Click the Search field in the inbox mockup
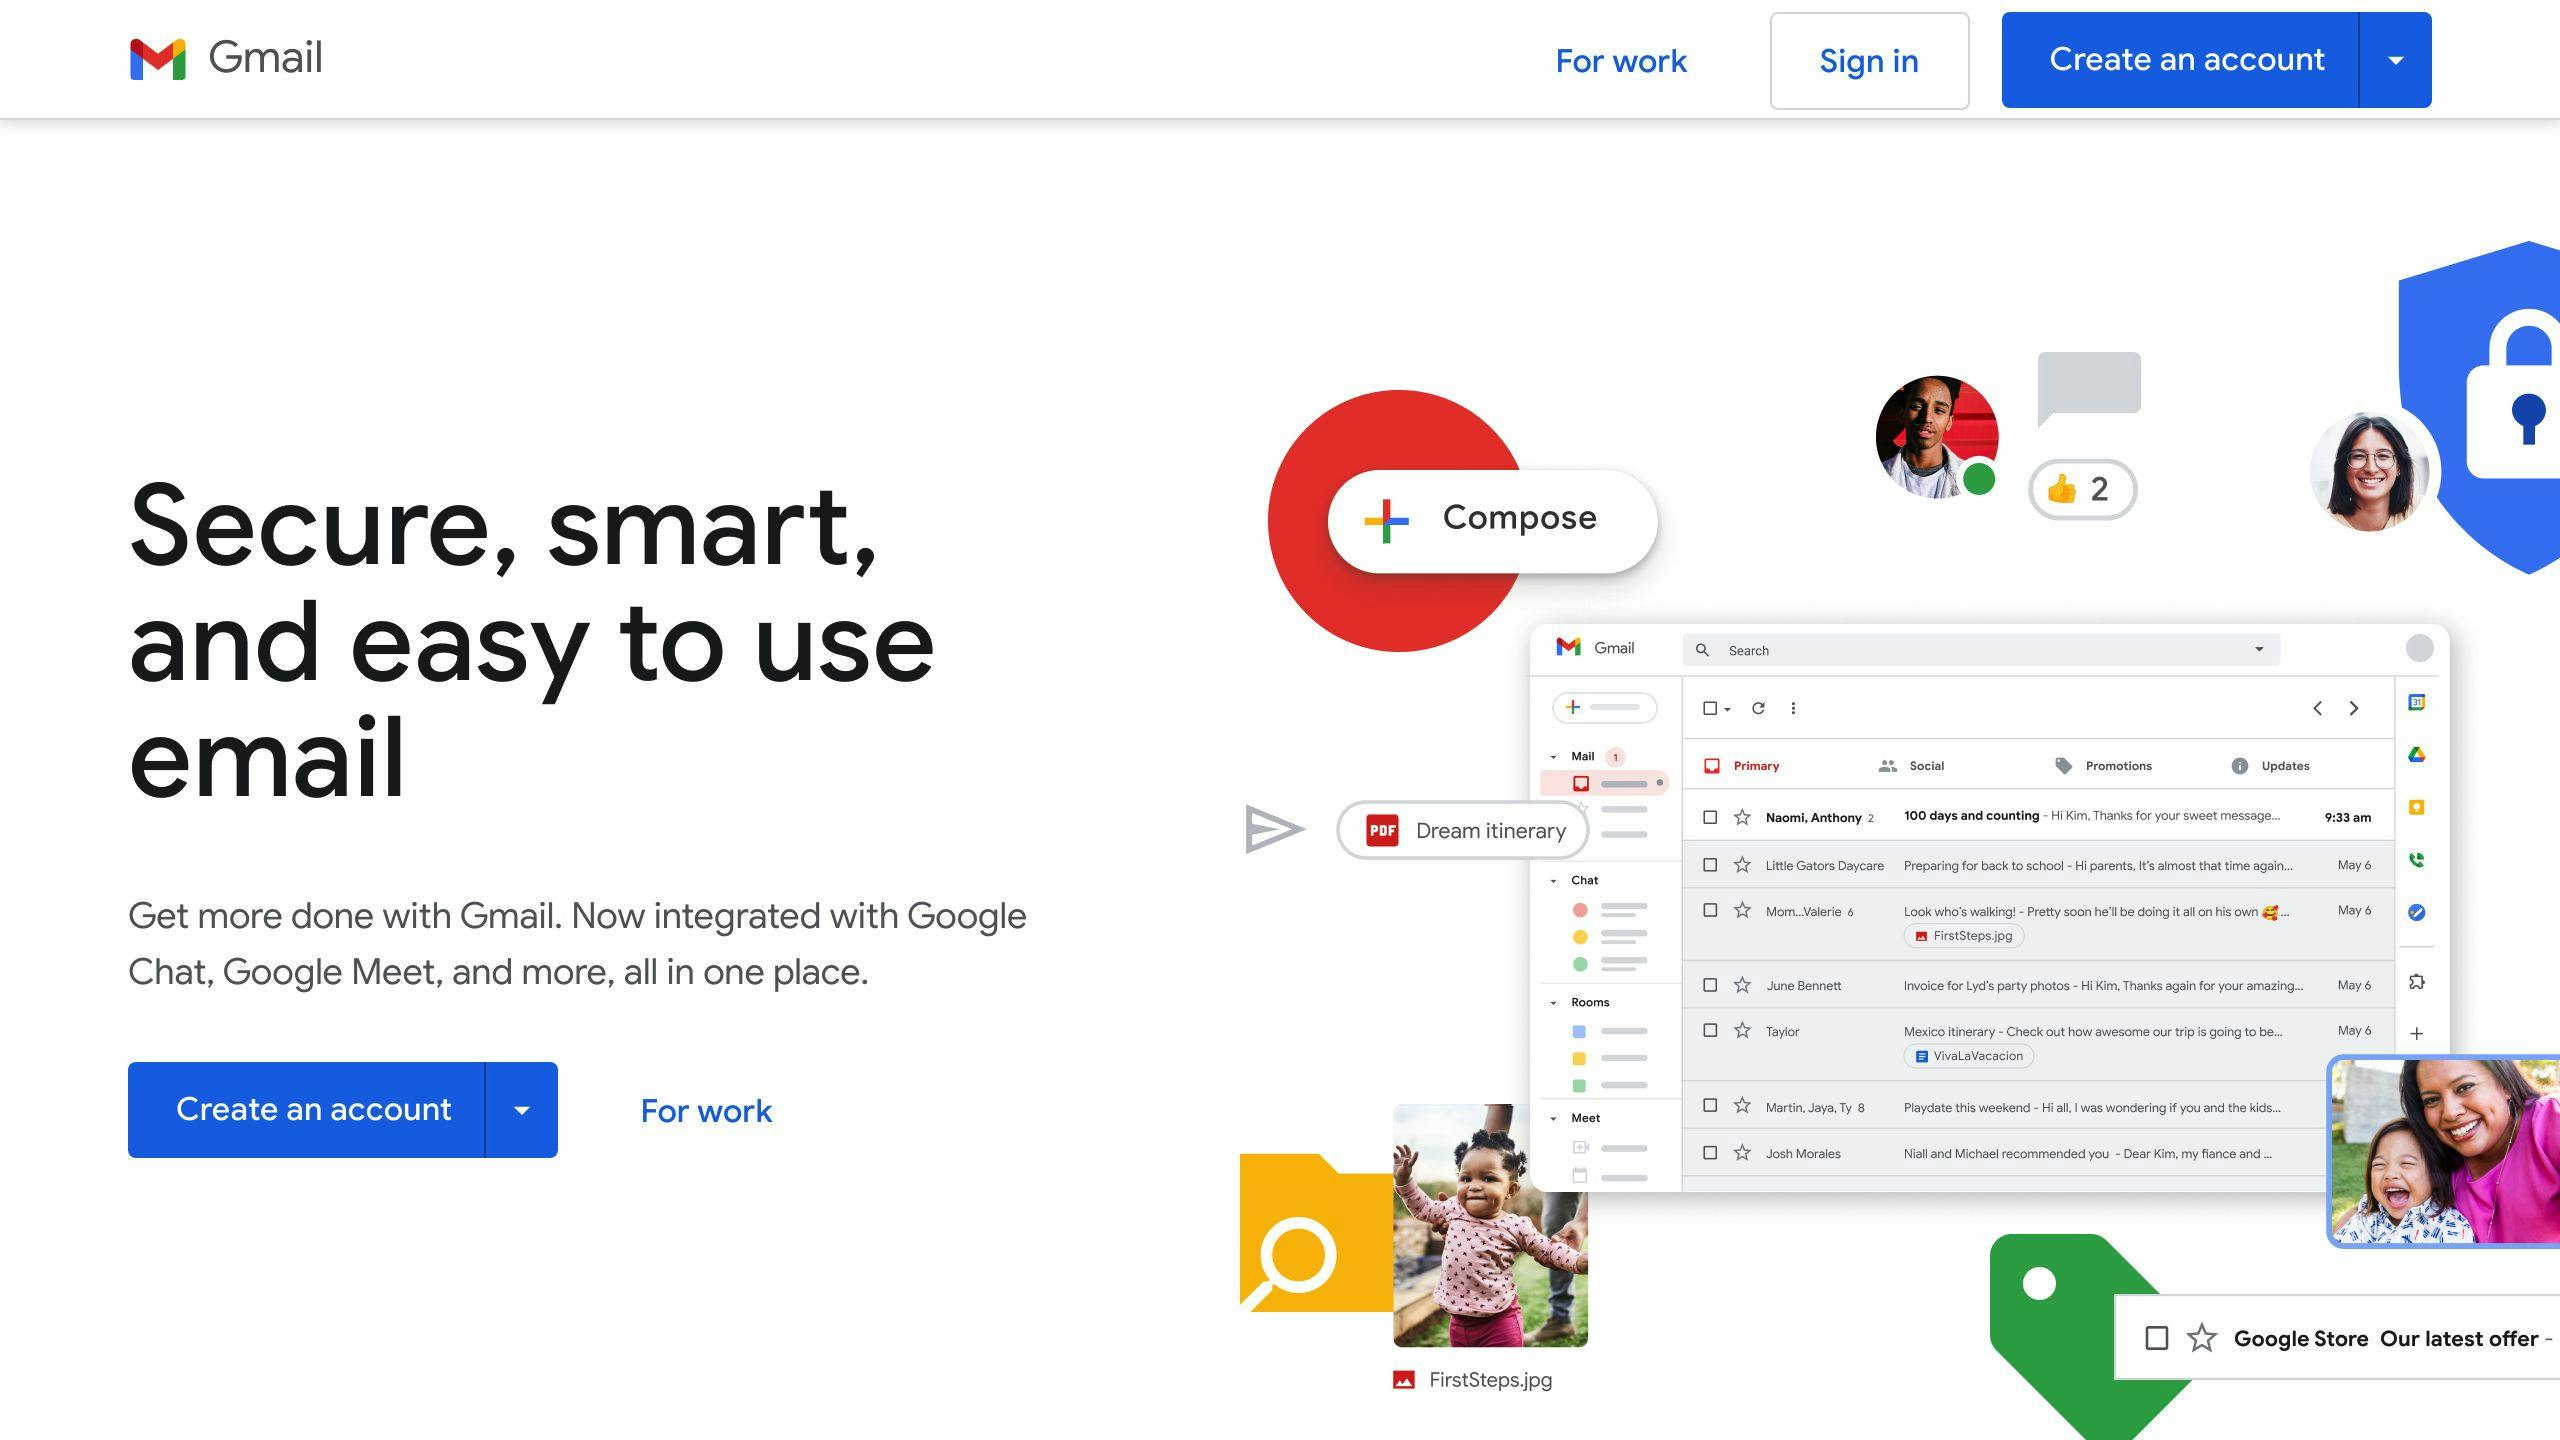 click(x=1981, y=650)
